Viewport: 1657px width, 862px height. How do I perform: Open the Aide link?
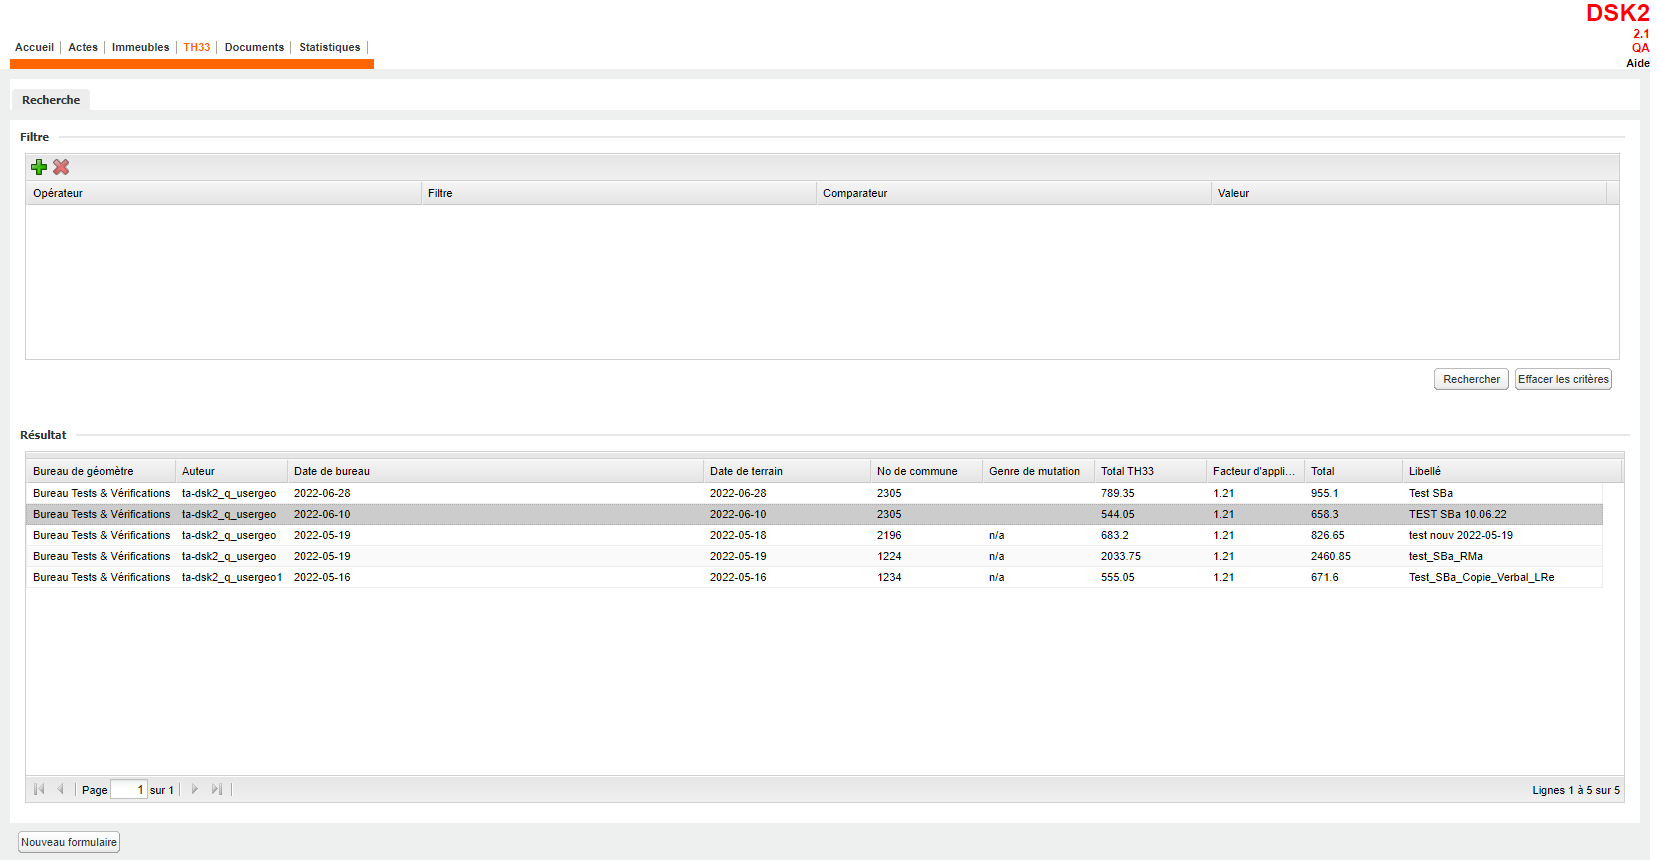tap(1637, 63)
